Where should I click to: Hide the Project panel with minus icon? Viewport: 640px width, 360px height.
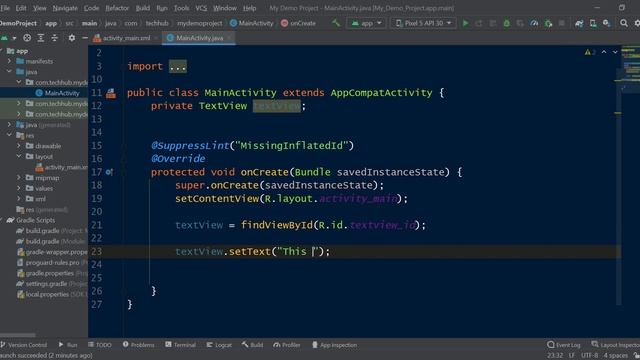tap(84, 38)
